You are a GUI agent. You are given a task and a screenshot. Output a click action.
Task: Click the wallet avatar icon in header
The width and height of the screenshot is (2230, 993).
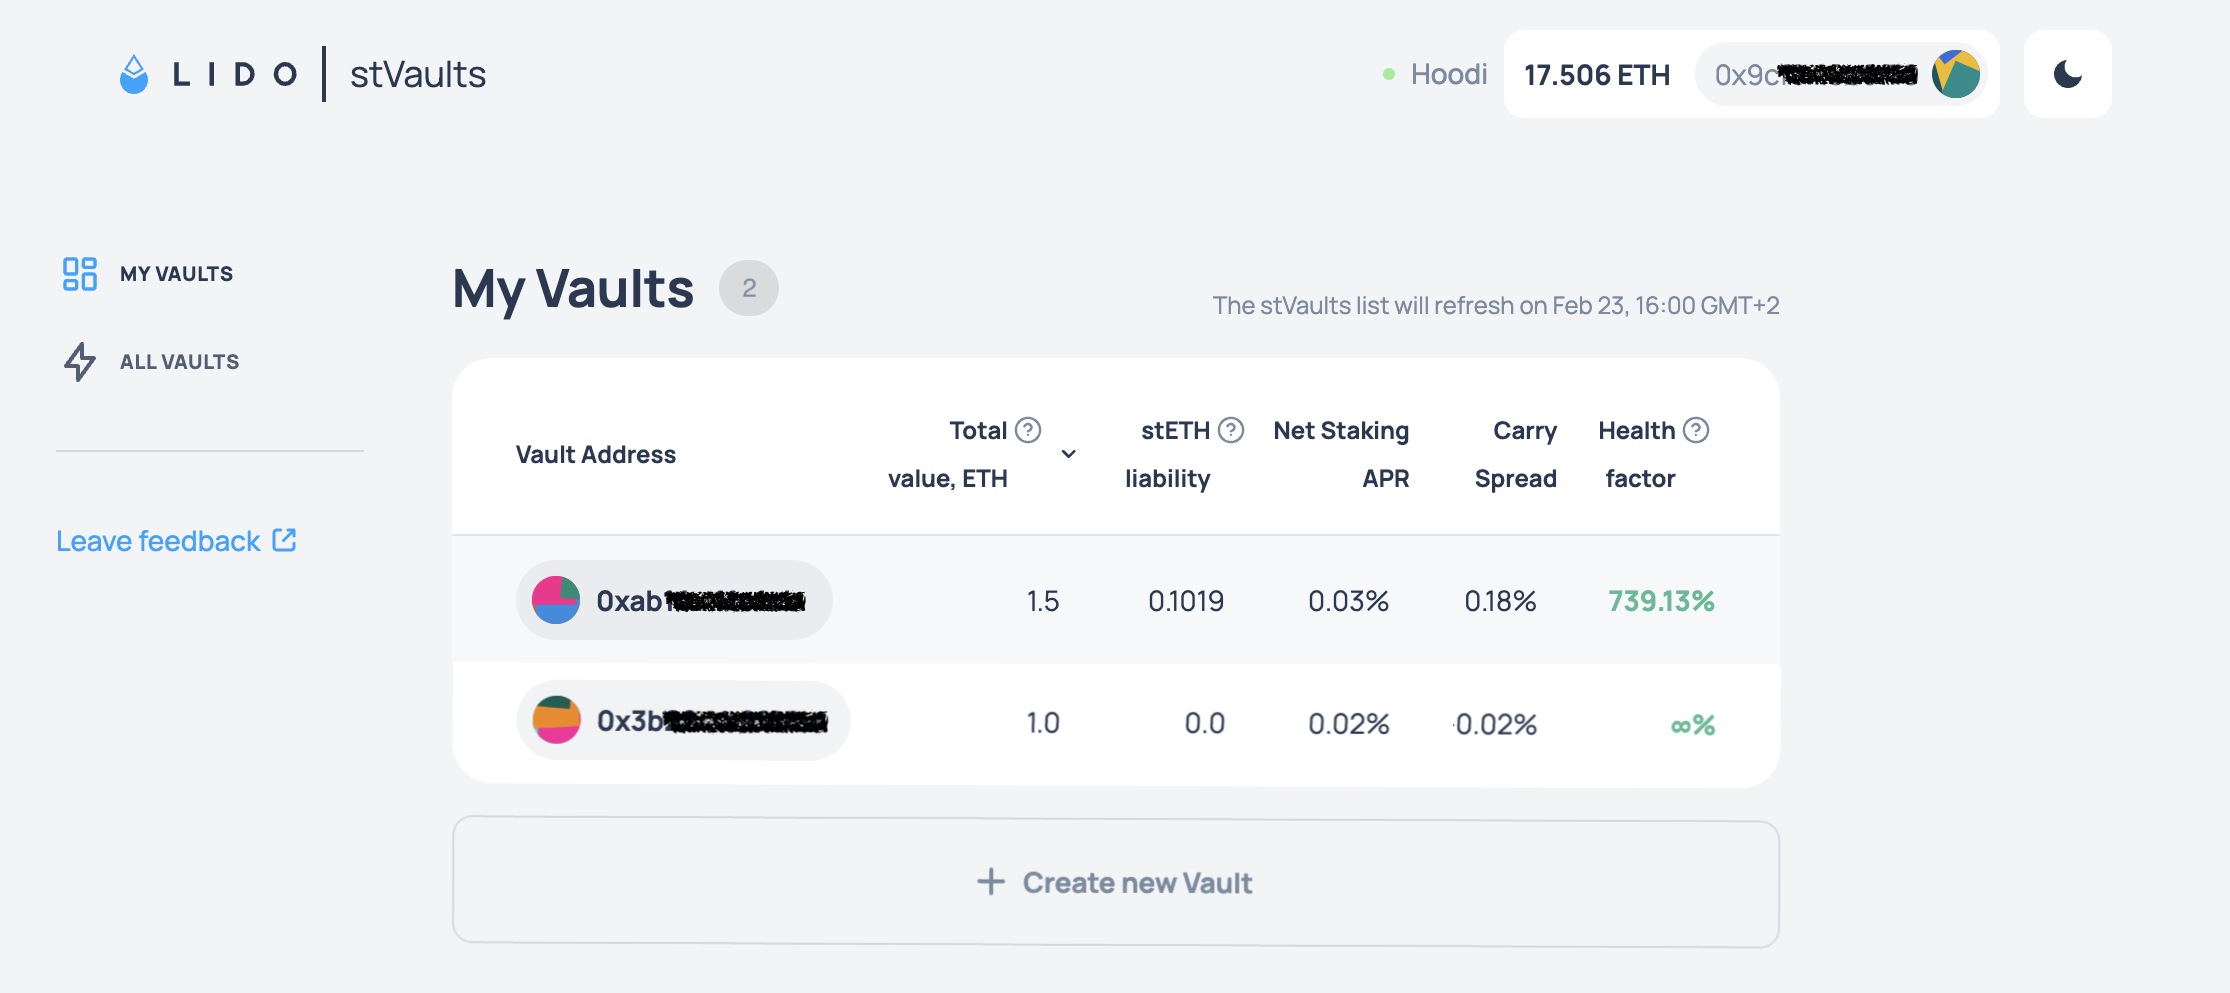click(x=1956, y=74)
